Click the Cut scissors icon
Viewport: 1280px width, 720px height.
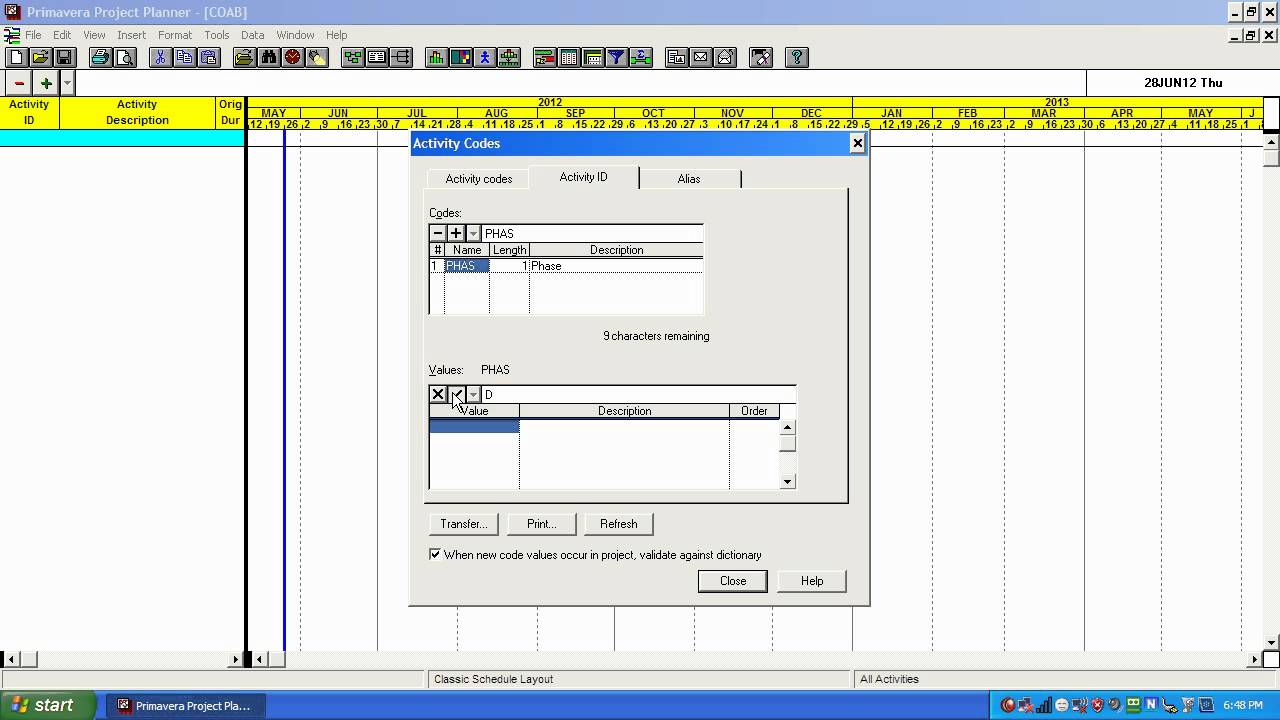[x=160, y=58]
